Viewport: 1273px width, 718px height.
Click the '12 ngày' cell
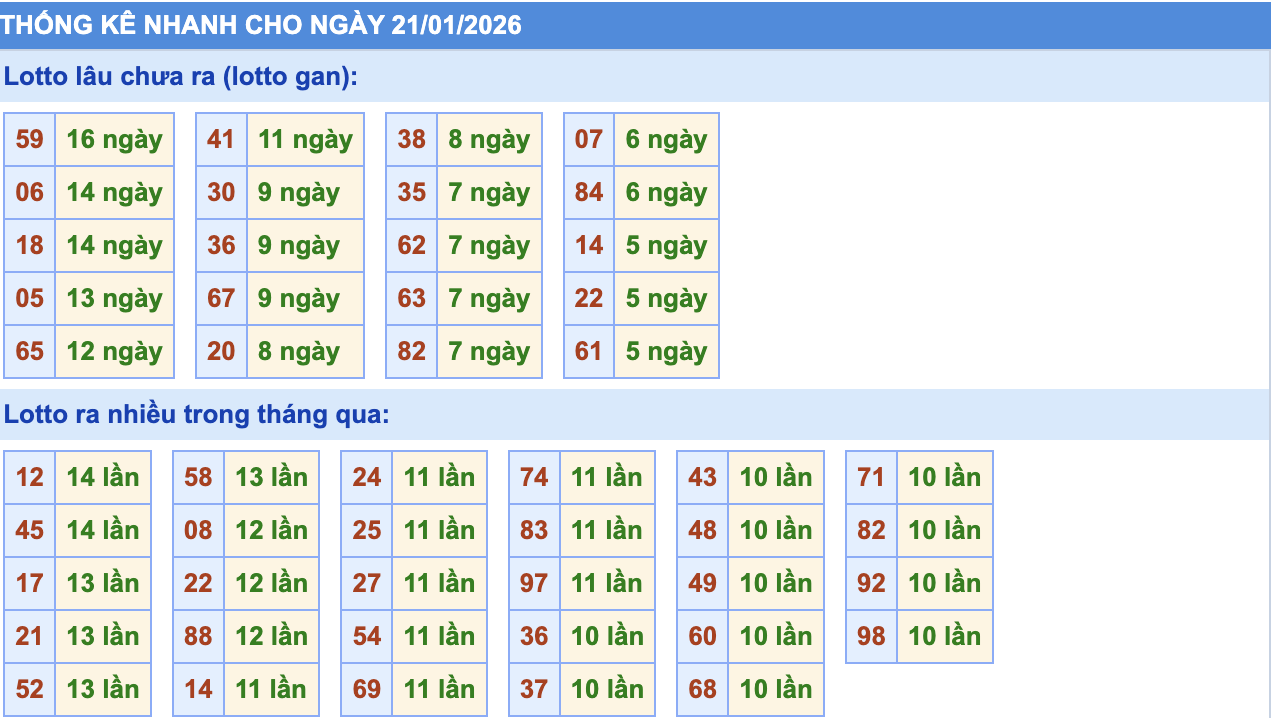(114, 351)
